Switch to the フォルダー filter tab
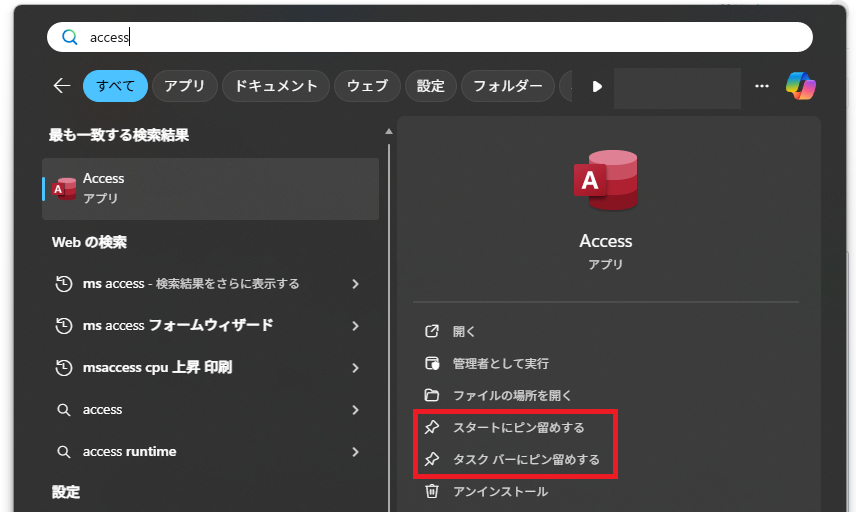 click(x=508, y=86)
